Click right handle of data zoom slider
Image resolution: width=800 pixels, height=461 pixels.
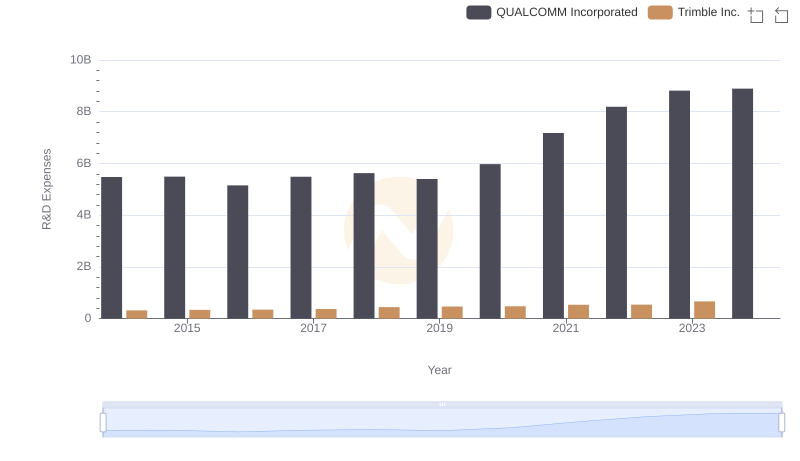pyautogui.click(x=781, y=423)
